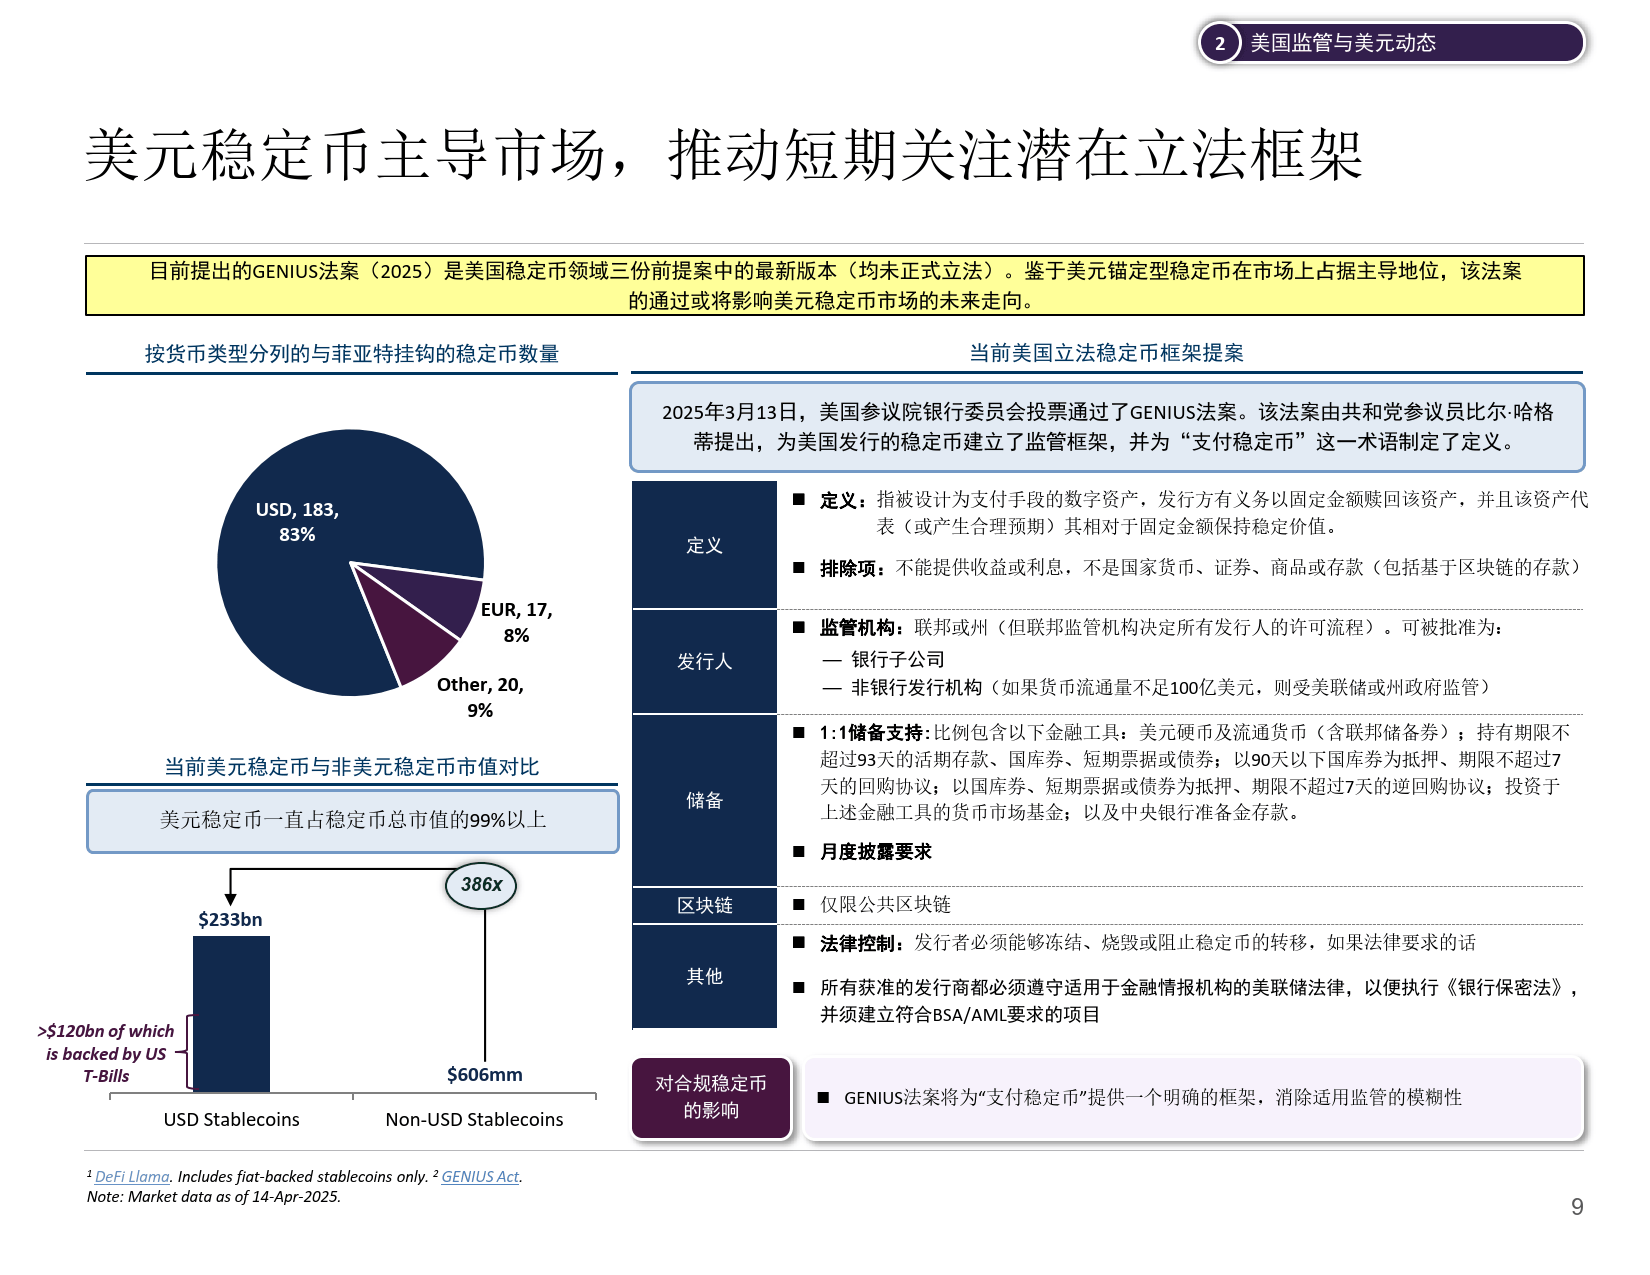Select the USD pie chart segment
Image resolution: width=1650 pixels, height=1275 pixels.
click(x=310, y=530)
